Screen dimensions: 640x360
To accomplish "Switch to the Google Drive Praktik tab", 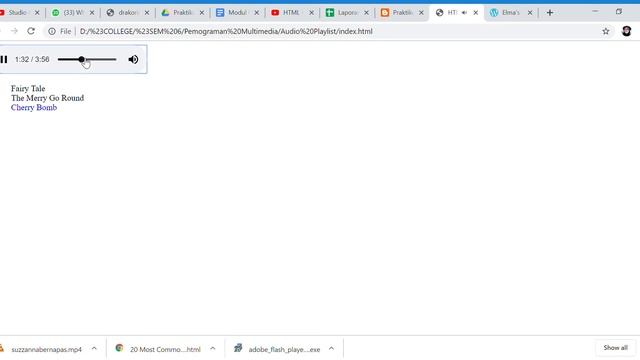I will point(182,13).
